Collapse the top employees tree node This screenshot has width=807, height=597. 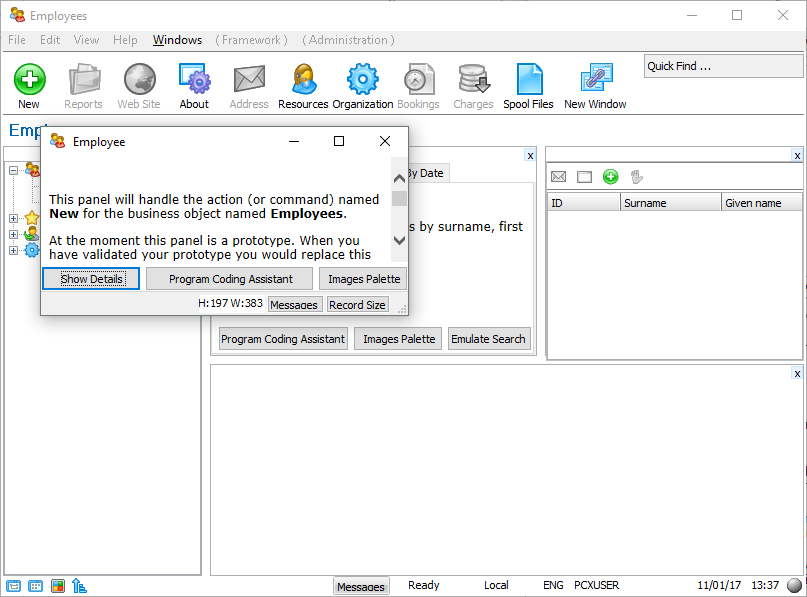(x=13, y=170)
